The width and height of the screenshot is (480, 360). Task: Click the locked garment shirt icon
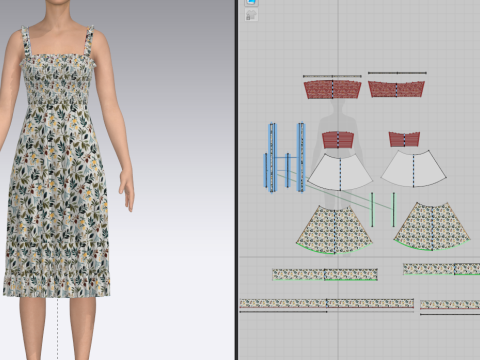pyautogui.click(x=251, y=15)
